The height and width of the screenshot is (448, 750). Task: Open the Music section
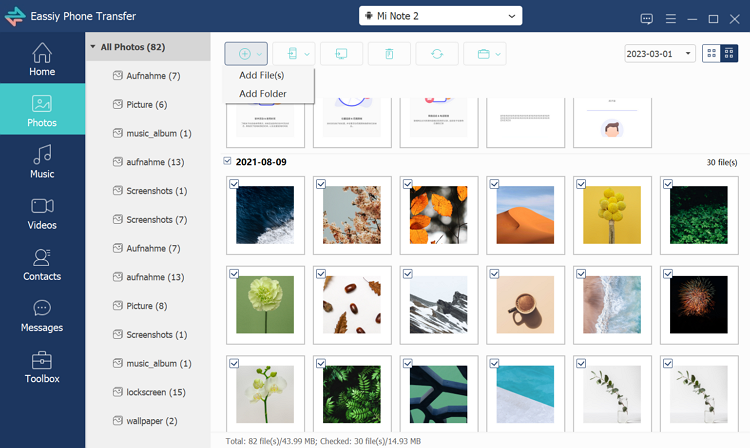click(x=42, y=162)
